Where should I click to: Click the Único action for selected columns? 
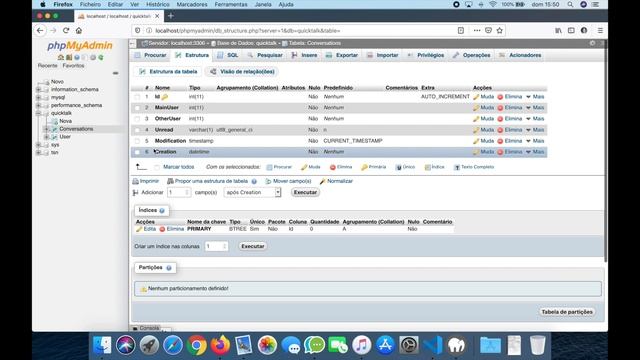tap(405, 167)
